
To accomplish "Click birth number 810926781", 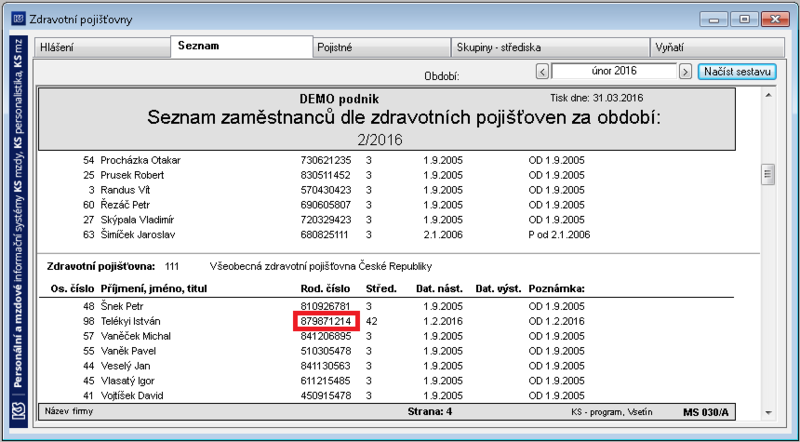I will (326, 306).
